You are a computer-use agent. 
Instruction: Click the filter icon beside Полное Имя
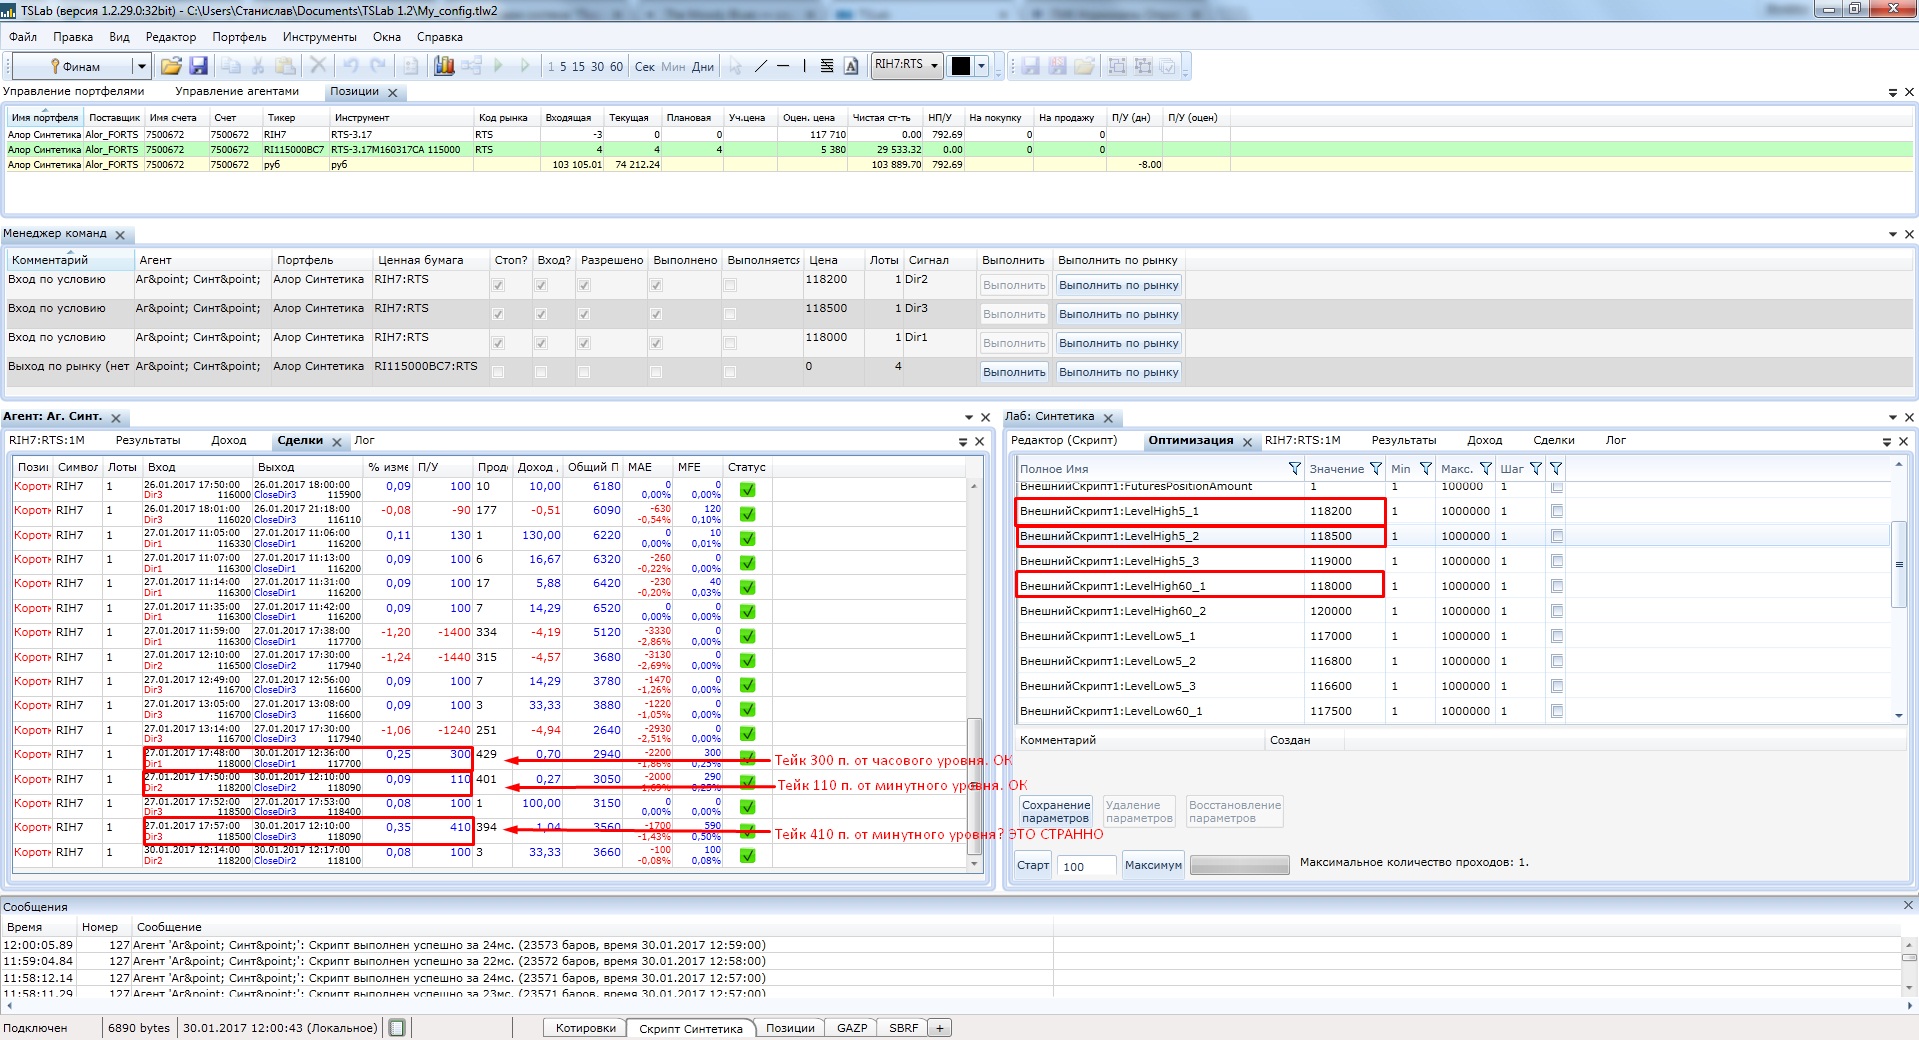[1294, 469]
